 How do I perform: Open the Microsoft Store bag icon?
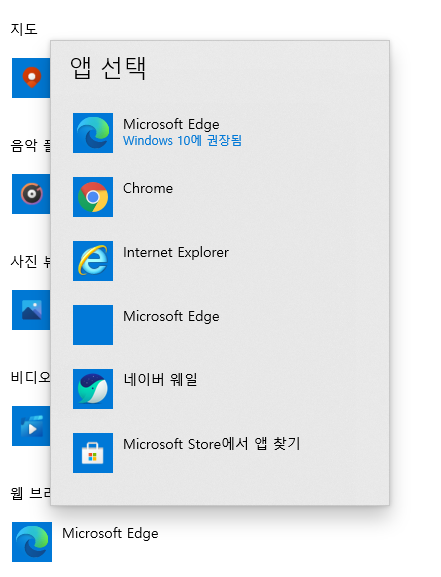(x=93, y=453)
